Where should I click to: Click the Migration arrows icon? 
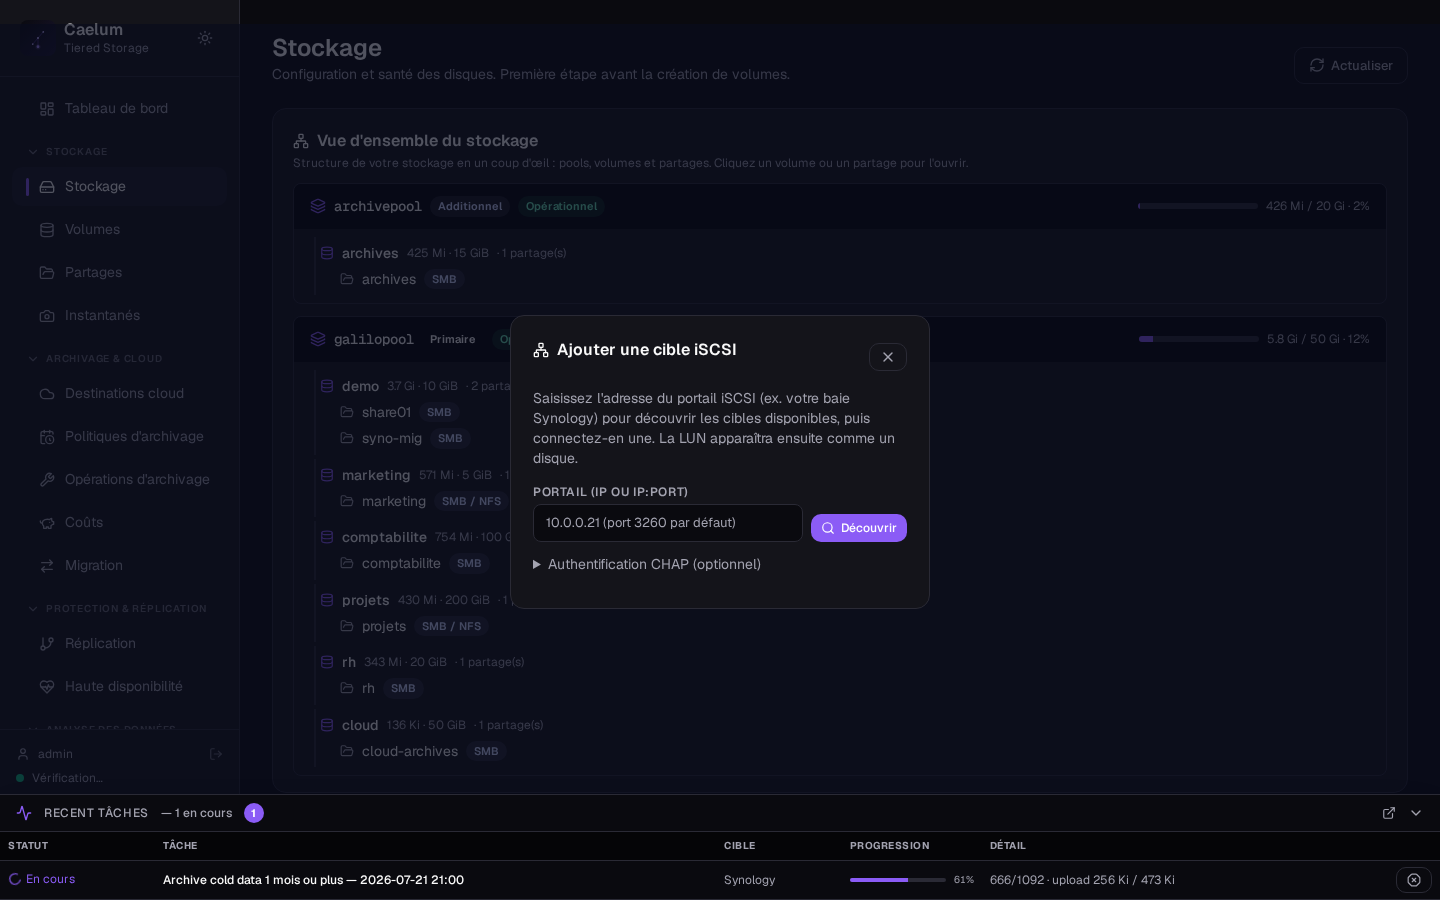(47, 565)
